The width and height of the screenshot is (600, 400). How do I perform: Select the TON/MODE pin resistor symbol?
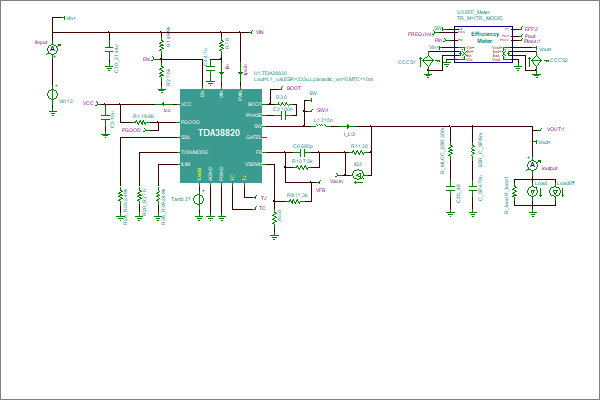(x=140, y=196)
